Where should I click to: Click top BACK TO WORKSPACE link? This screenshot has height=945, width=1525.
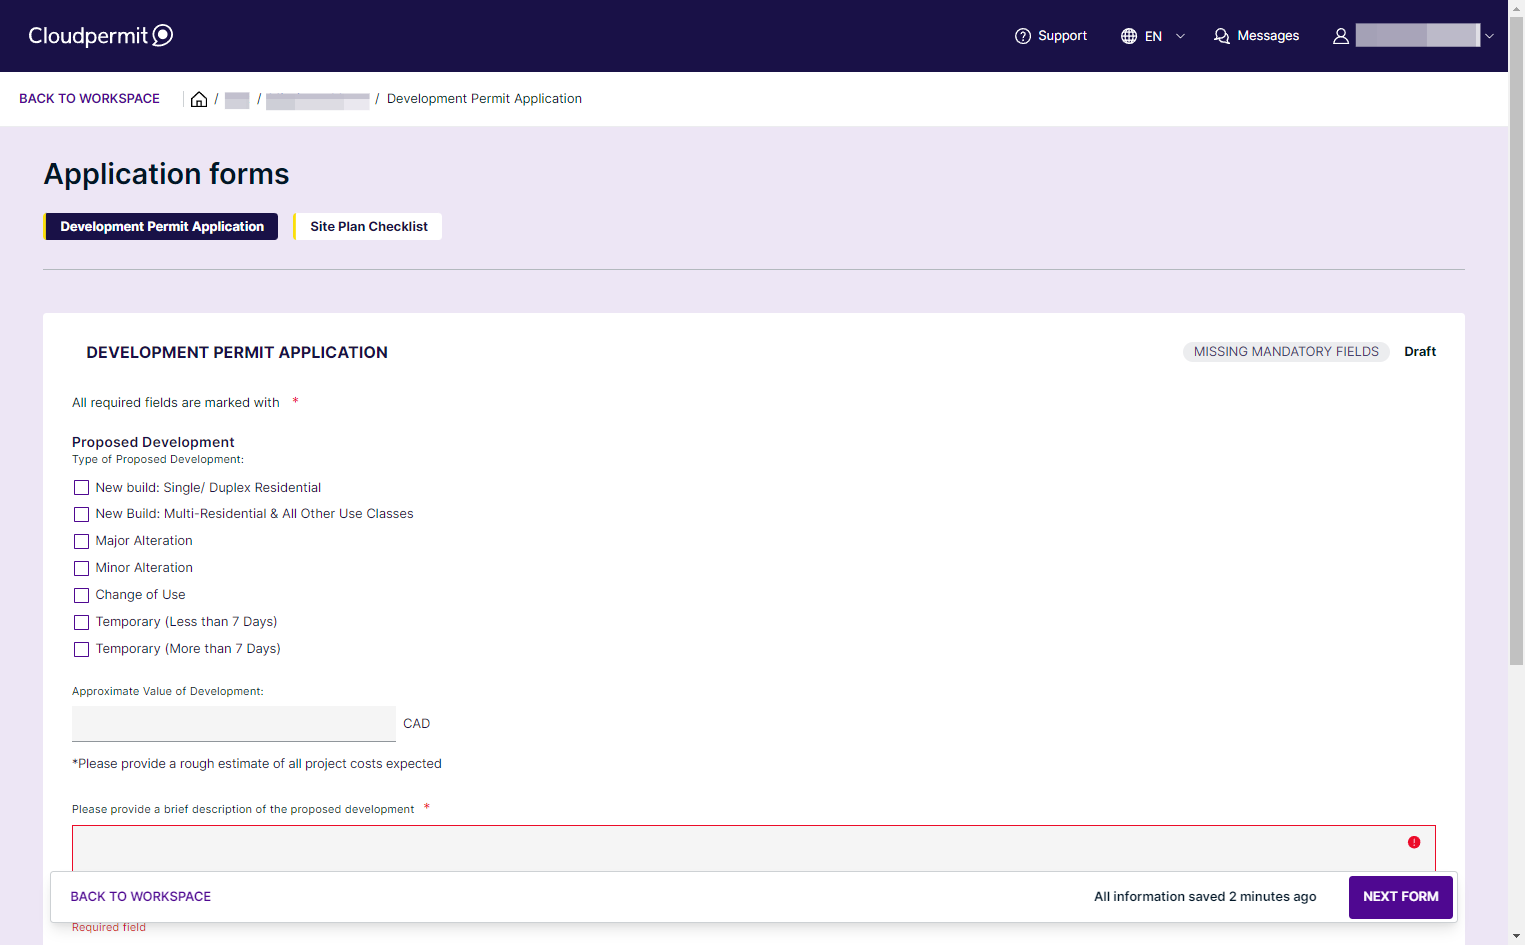coord(89,99)
